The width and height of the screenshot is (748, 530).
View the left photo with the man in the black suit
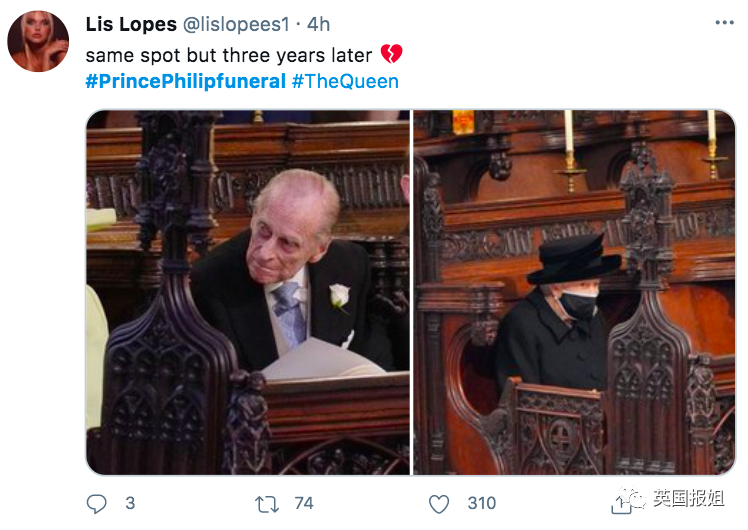point(248,292)
